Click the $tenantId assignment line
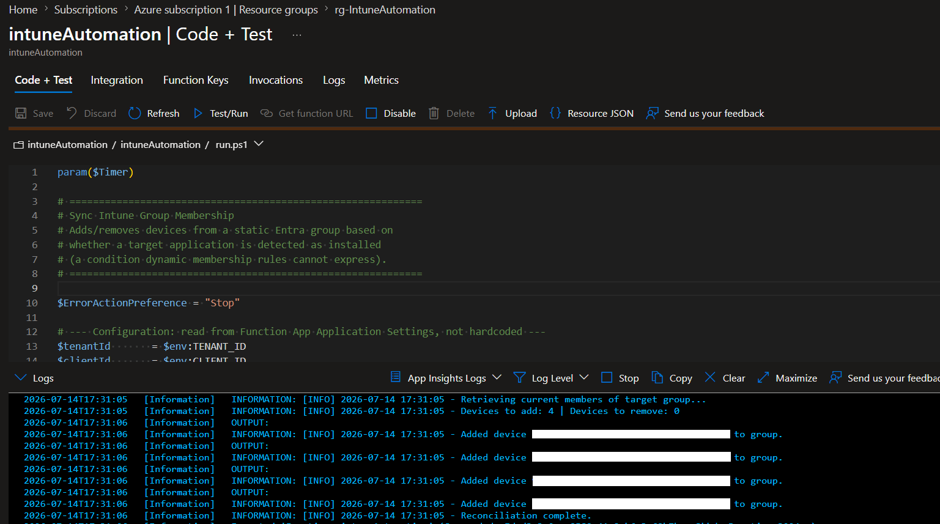Screen dimensions: 940x524 pos(152,347)
